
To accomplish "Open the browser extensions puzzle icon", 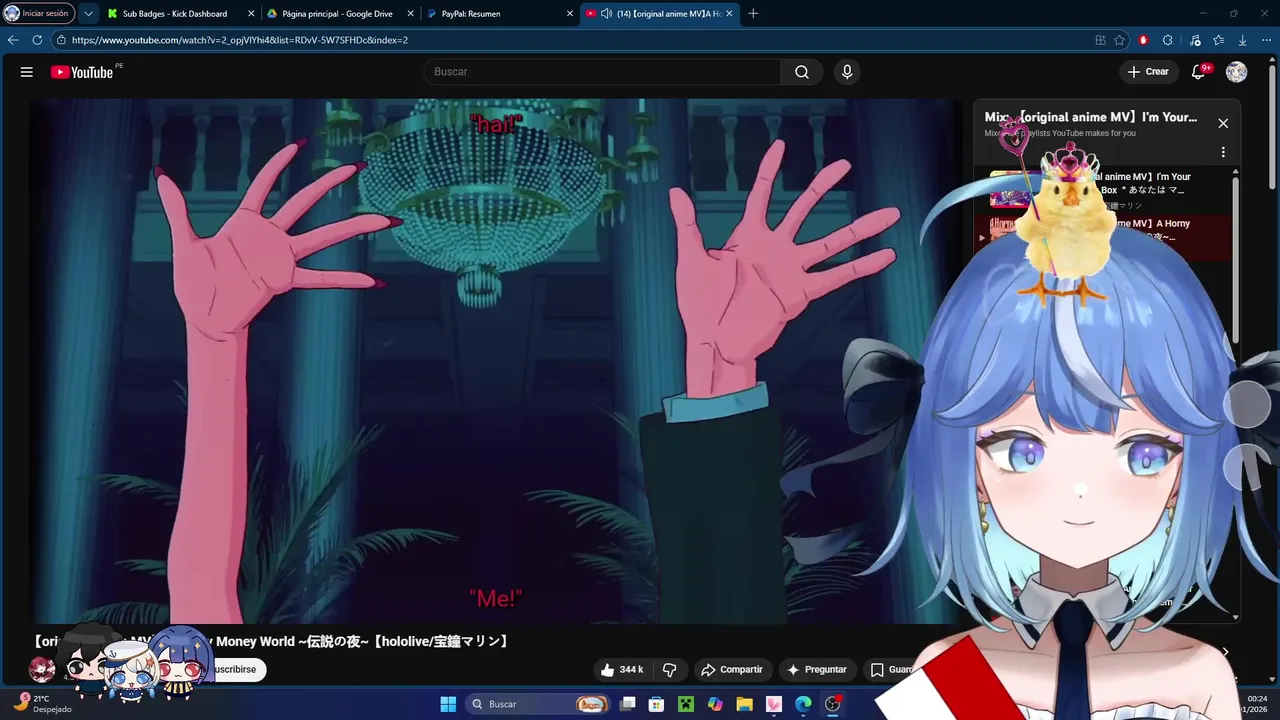I will click(1168, 40).
